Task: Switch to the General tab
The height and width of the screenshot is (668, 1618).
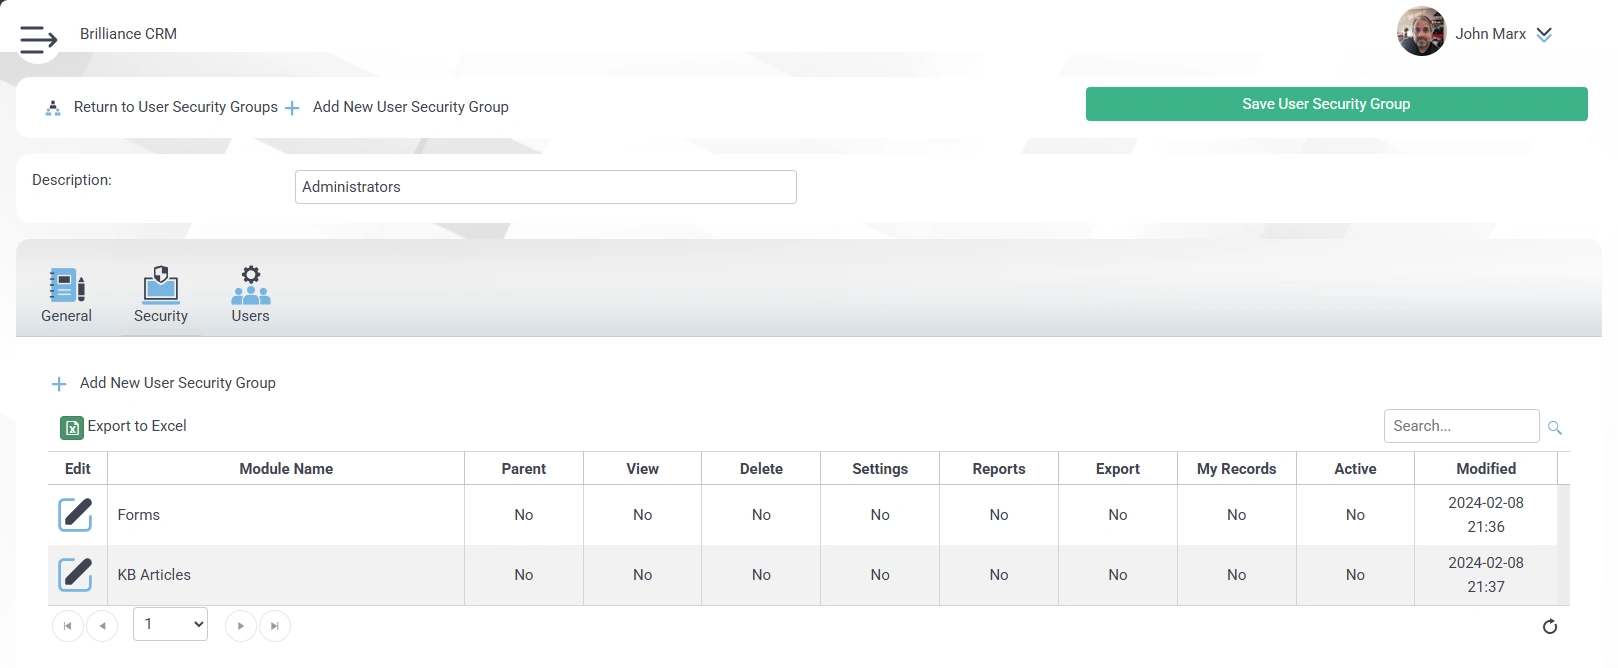Action: (x=66, y=295)
